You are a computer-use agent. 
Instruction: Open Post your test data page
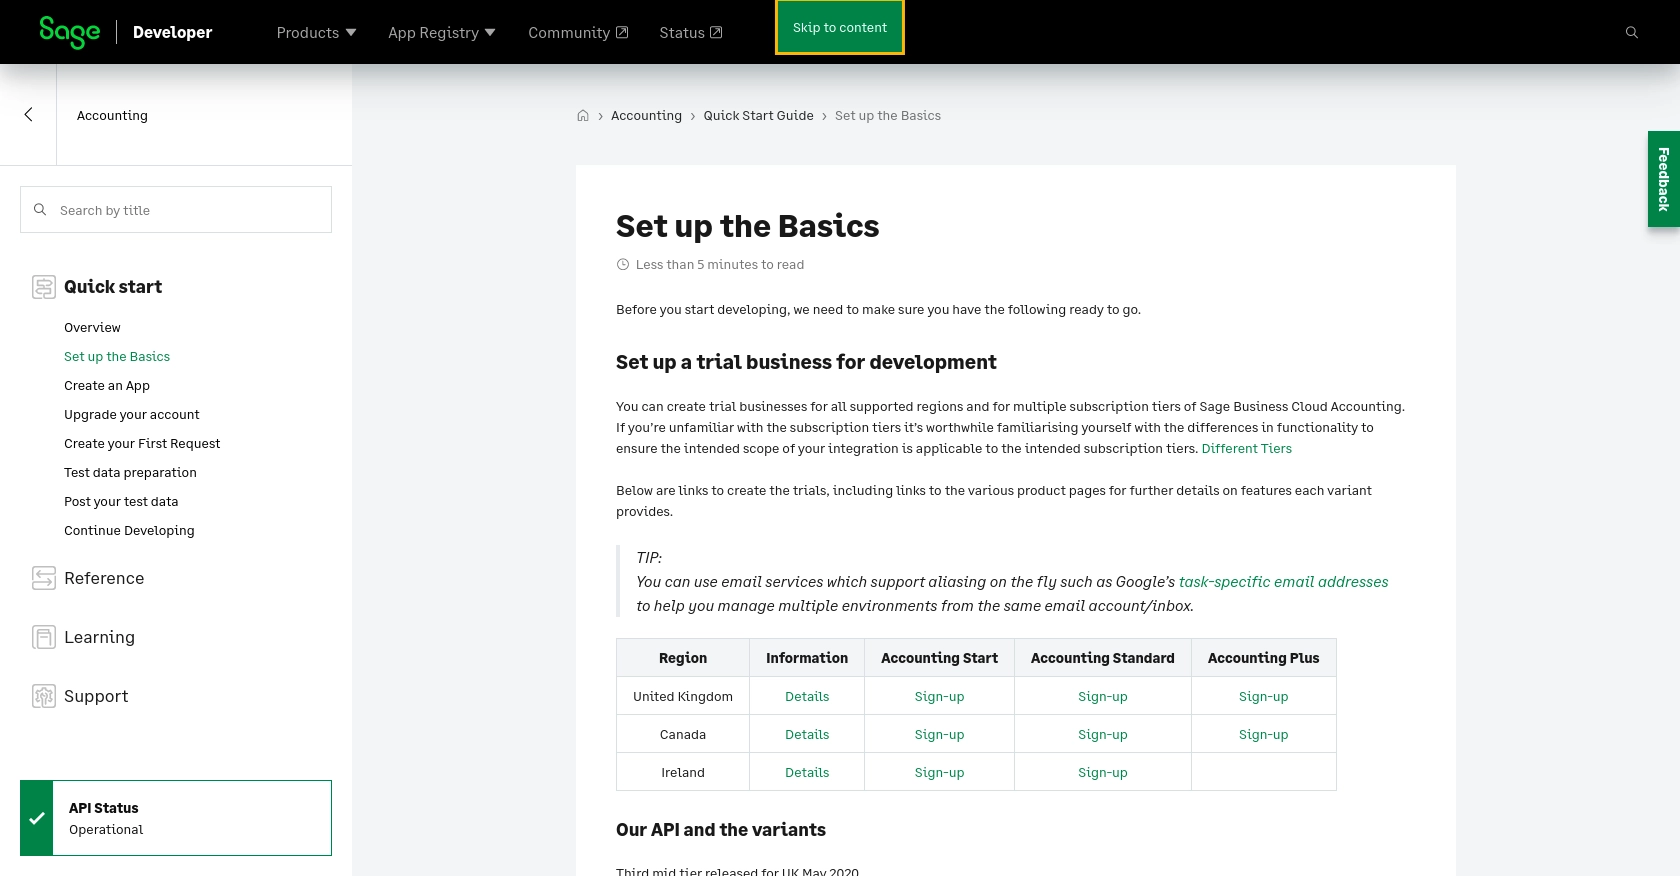121,502
